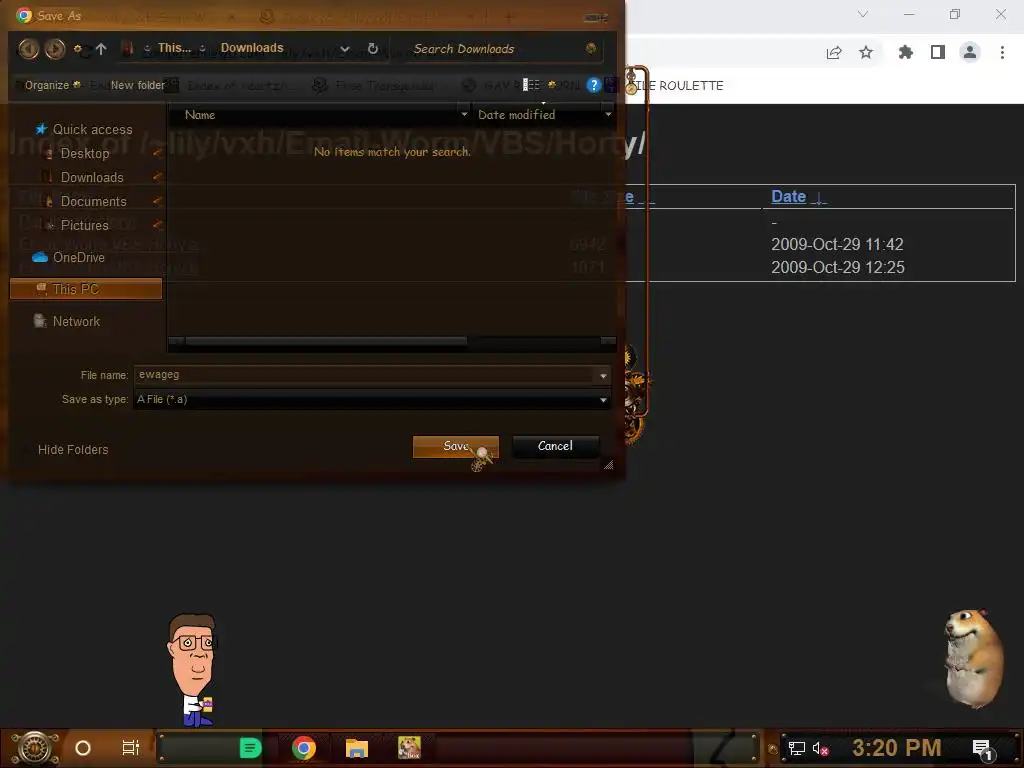Viewport: 1024px width, 768px height.
Task: Open Chrome profile avatar icon
Action: tap(970, 52)
